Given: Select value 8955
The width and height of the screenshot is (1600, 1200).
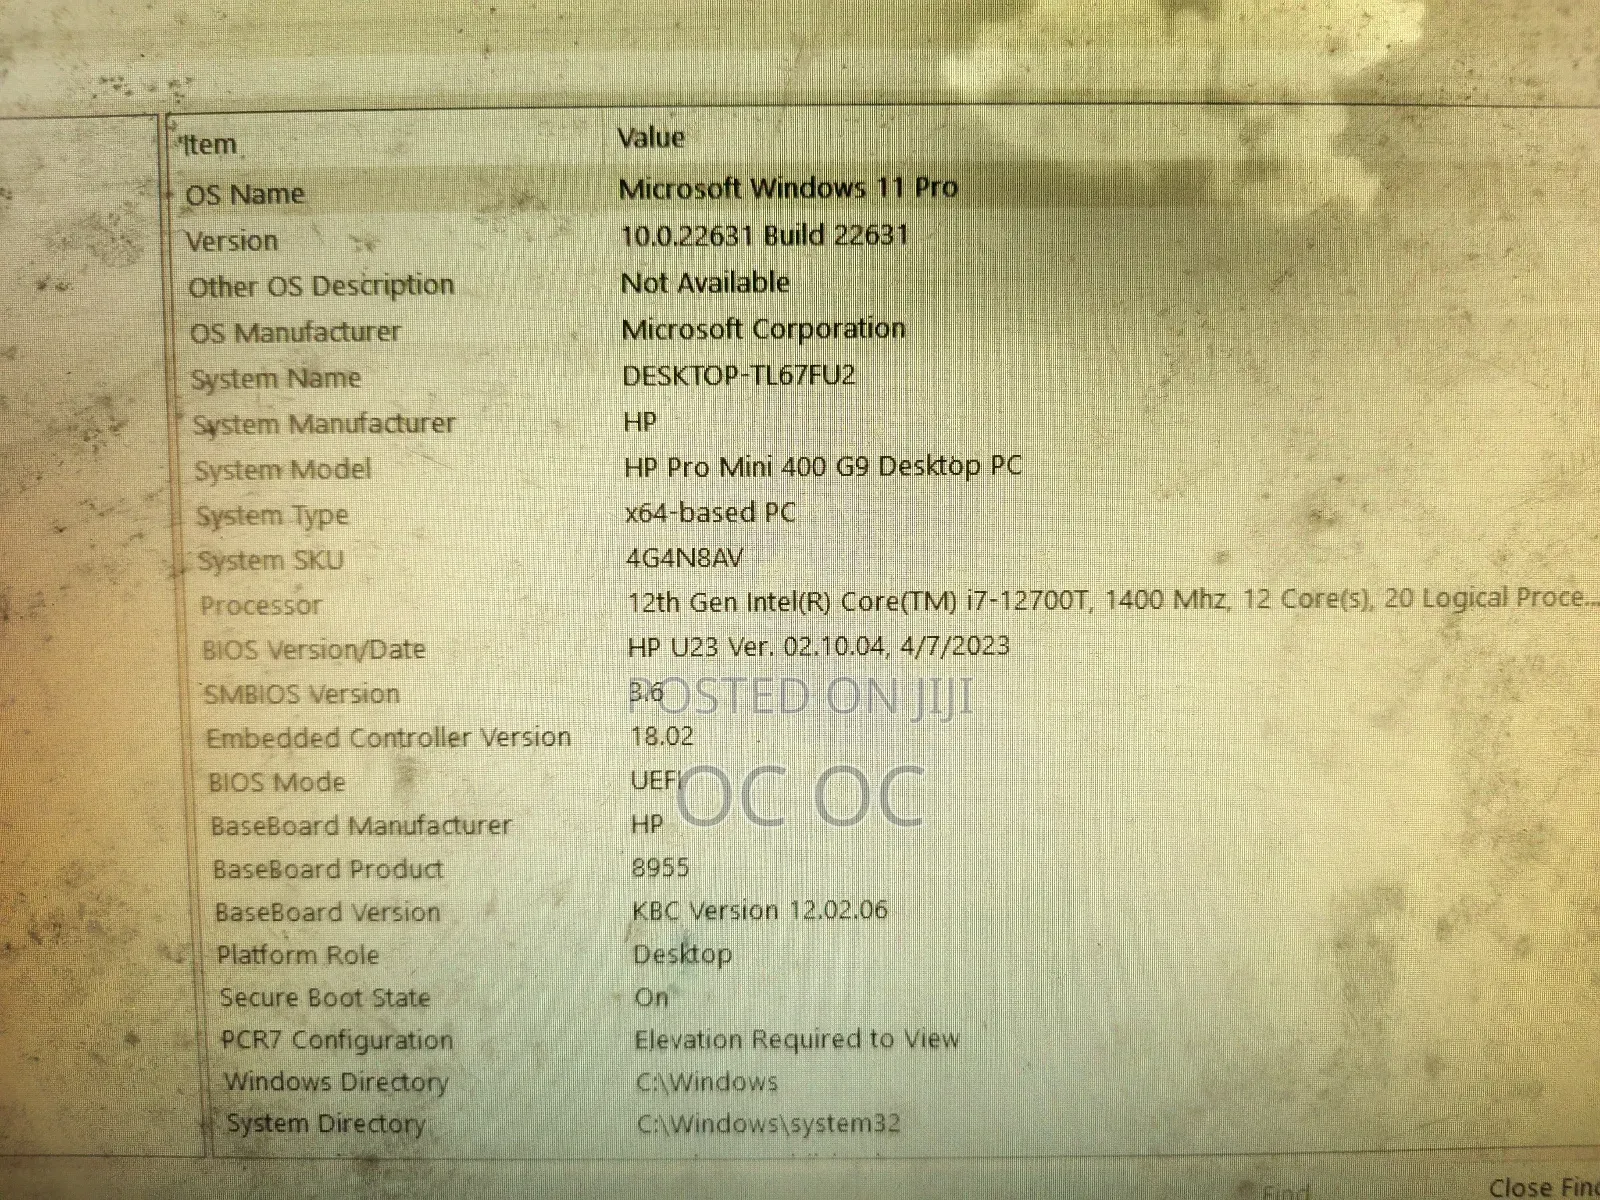Looking at the screenshot, I should click(x=660, y=867).
